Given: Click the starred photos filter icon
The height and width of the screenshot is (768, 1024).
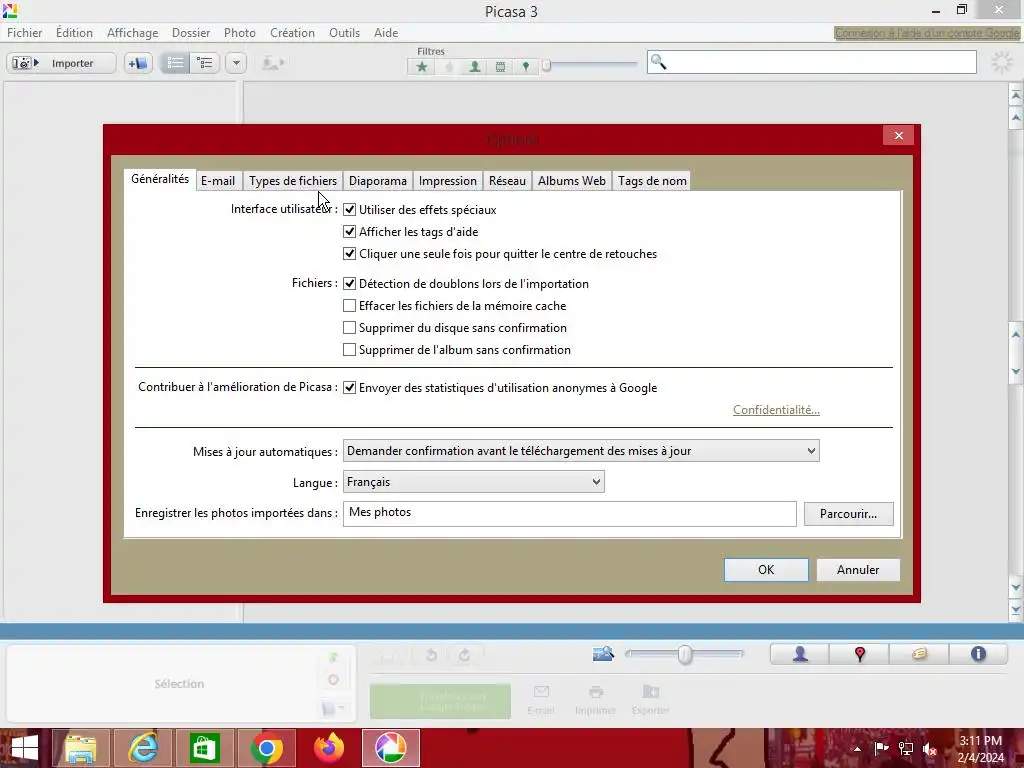Looking at the screenshot, I should (x=422, y=67).
